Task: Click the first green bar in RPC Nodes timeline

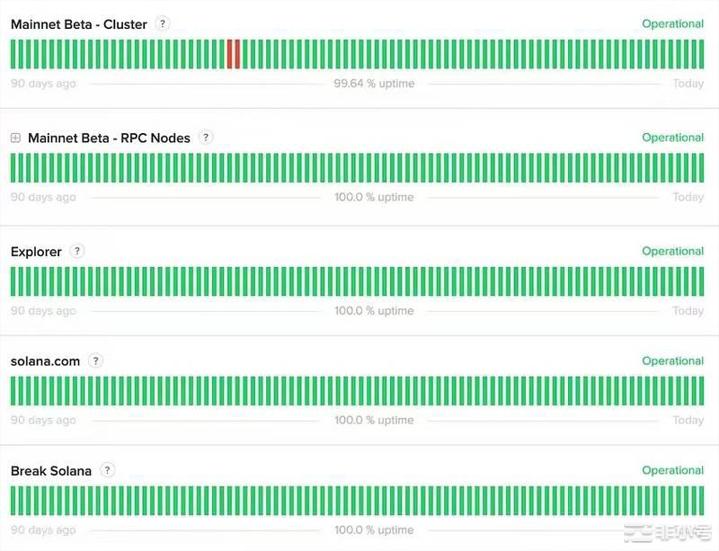Action: tap(14, 168)
